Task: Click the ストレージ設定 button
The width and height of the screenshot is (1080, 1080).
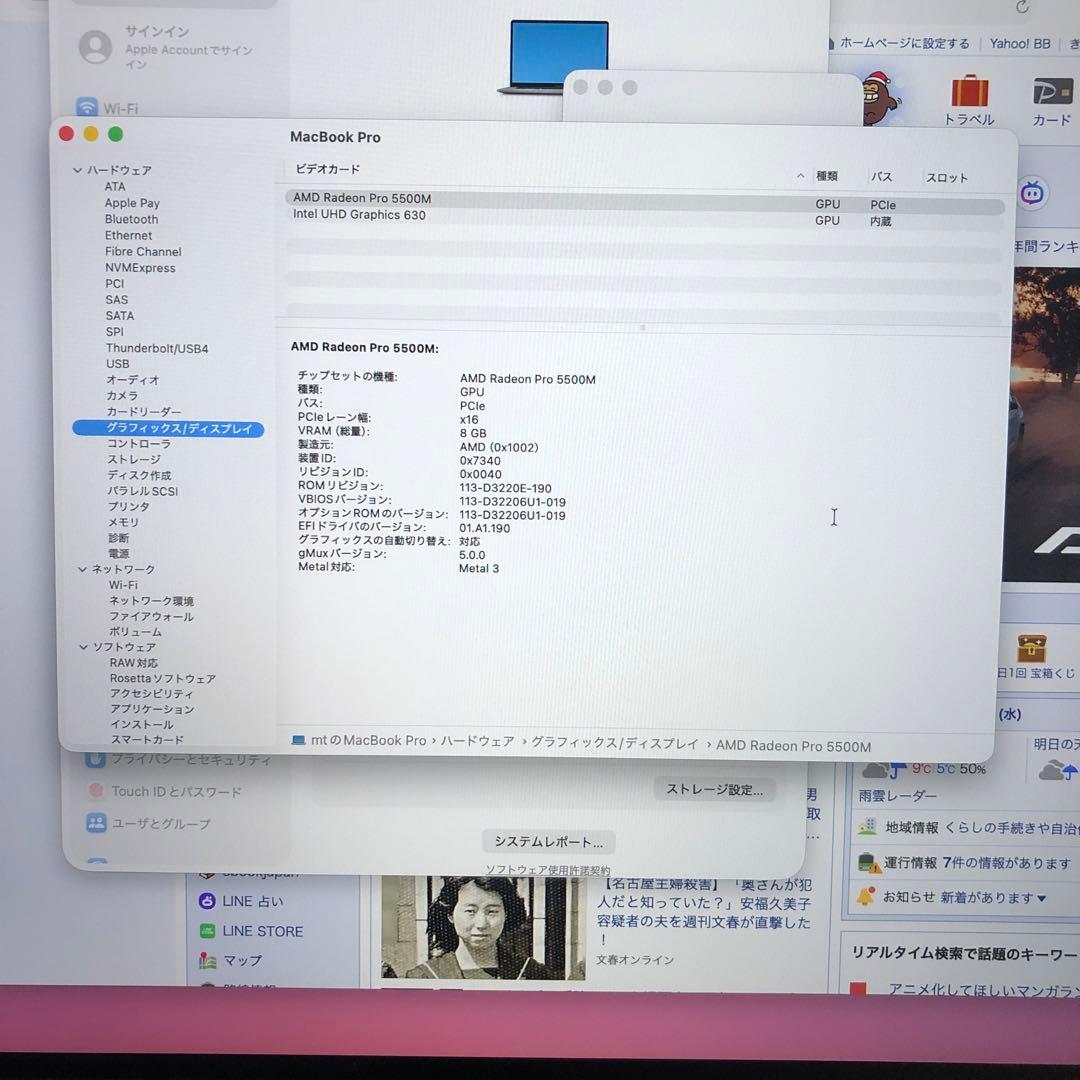Action: click(713, 789)
